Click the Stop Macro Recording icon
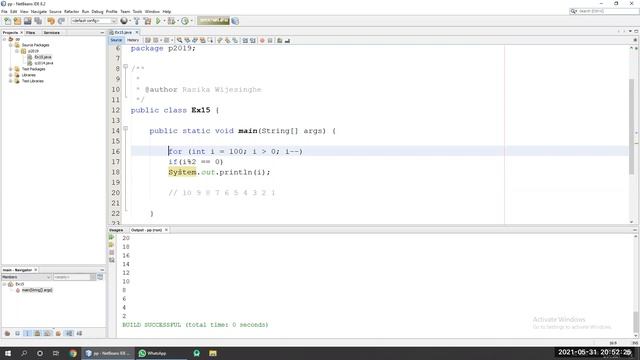This screenshot has width=640, height=360. tap(270, 40)
